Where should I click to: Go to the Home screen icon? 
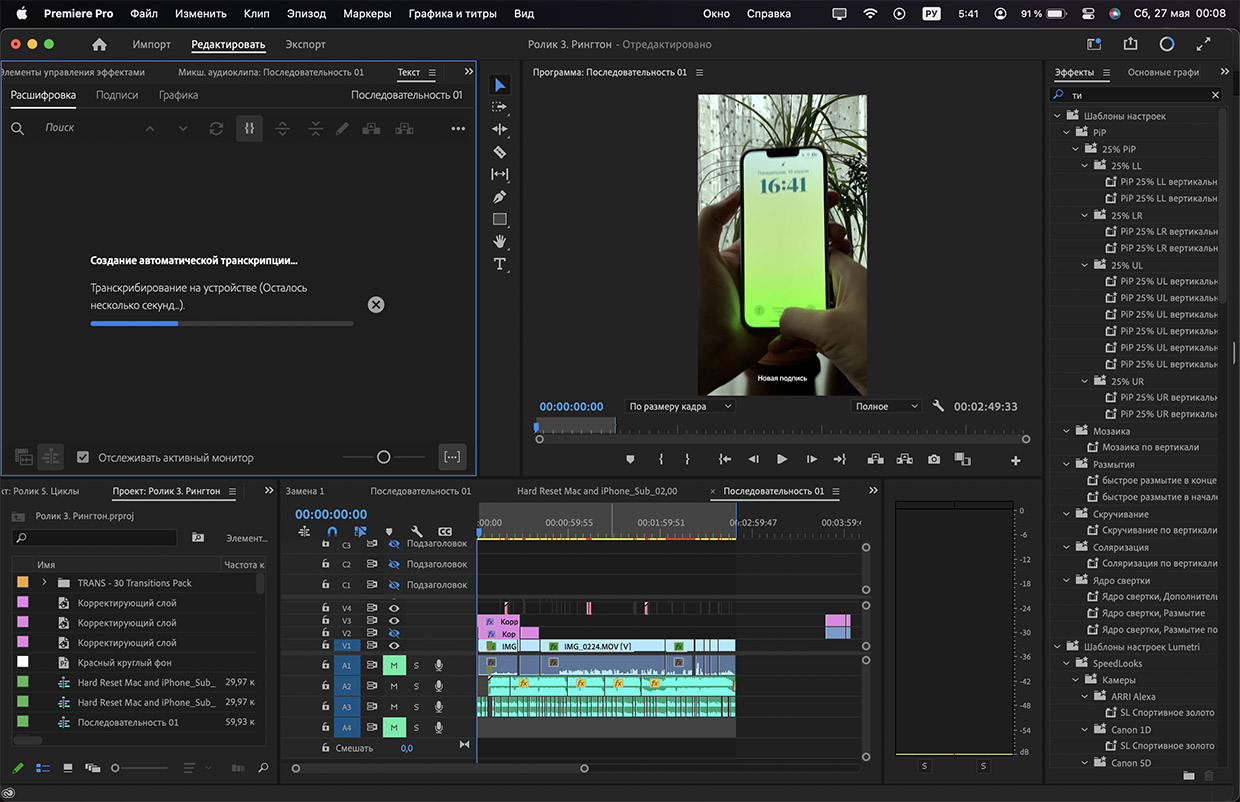(99, 44)
